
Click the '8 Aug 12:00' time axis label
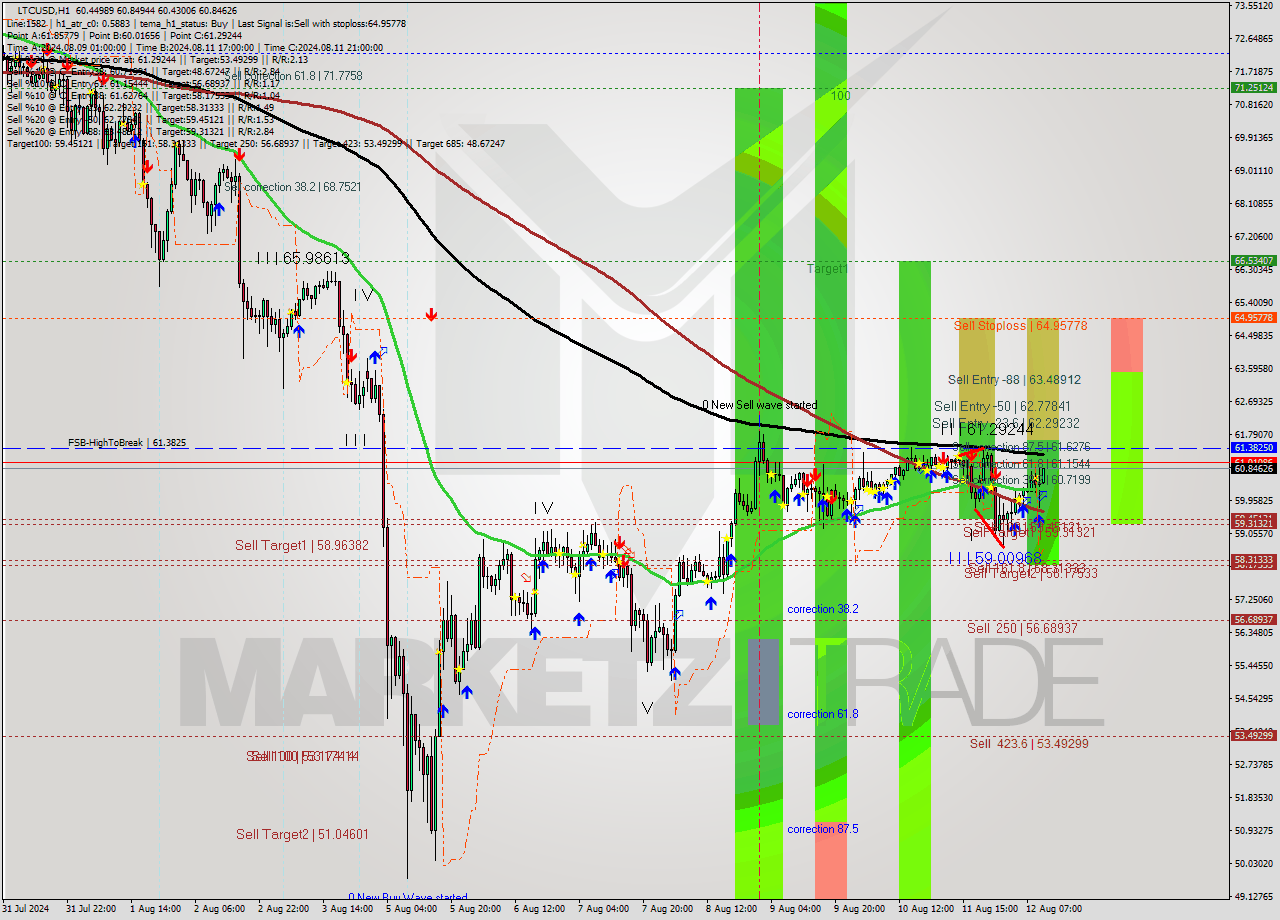[730, 909]
